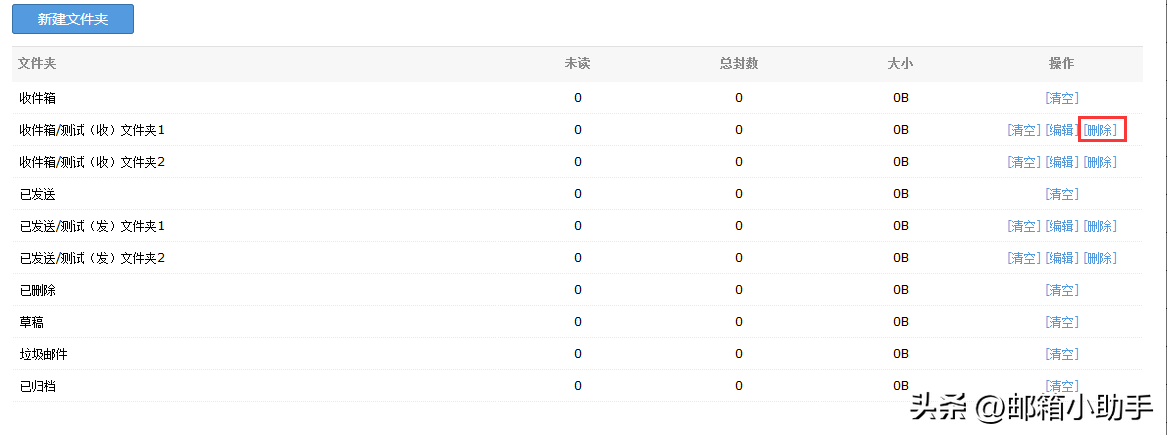Clear the 已发送 folder via 清空

[1061, 194]
